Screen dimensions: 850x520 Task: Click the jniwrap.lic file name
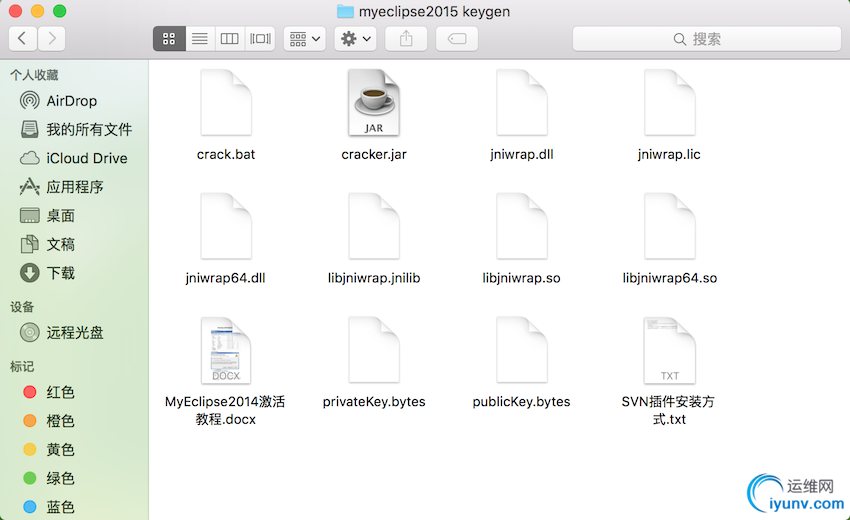click(669, 155)
